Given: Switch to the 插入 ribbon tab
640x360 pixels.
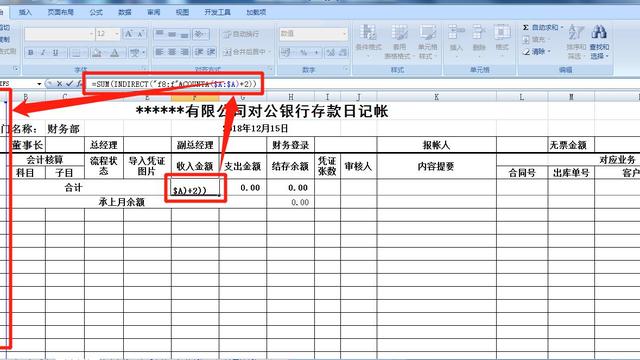Looking at the screenshot, I should coord(25,12).
